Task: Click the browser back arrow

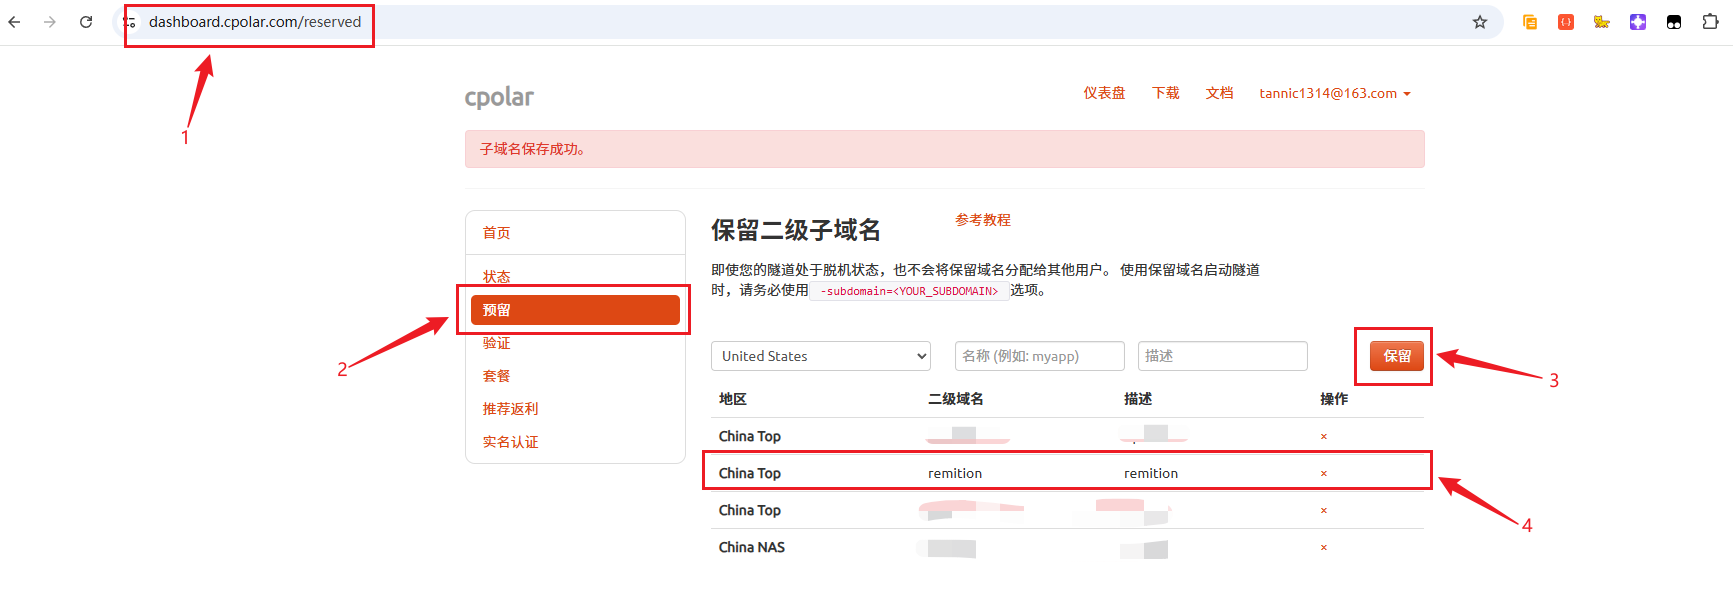Action: coord(14,22)
